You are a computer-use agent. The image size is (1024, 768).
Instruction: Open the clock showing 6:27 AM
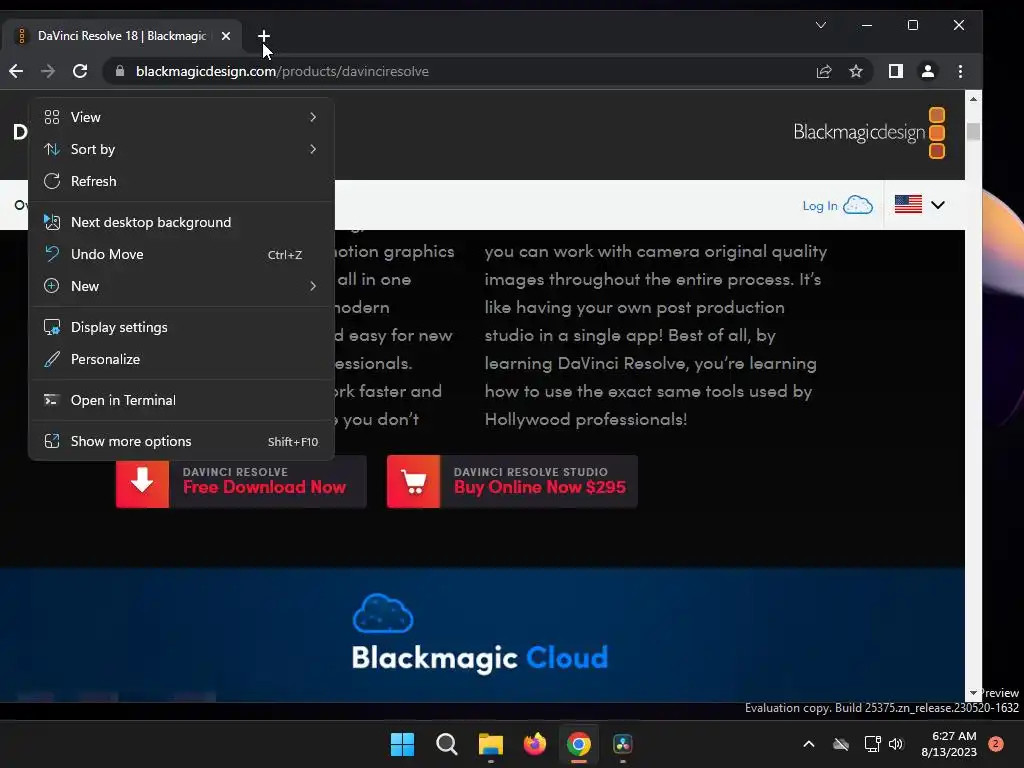tap(949, 744)
